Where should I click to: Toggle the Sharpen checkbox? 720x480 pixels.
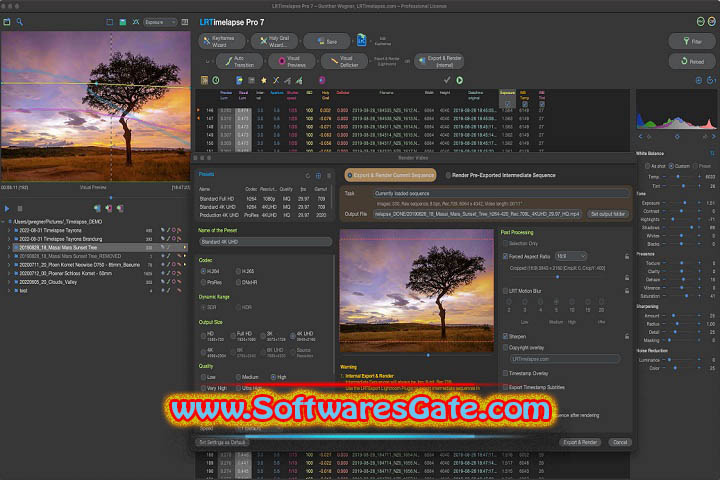pyautogui.click(x=506, y=337)
